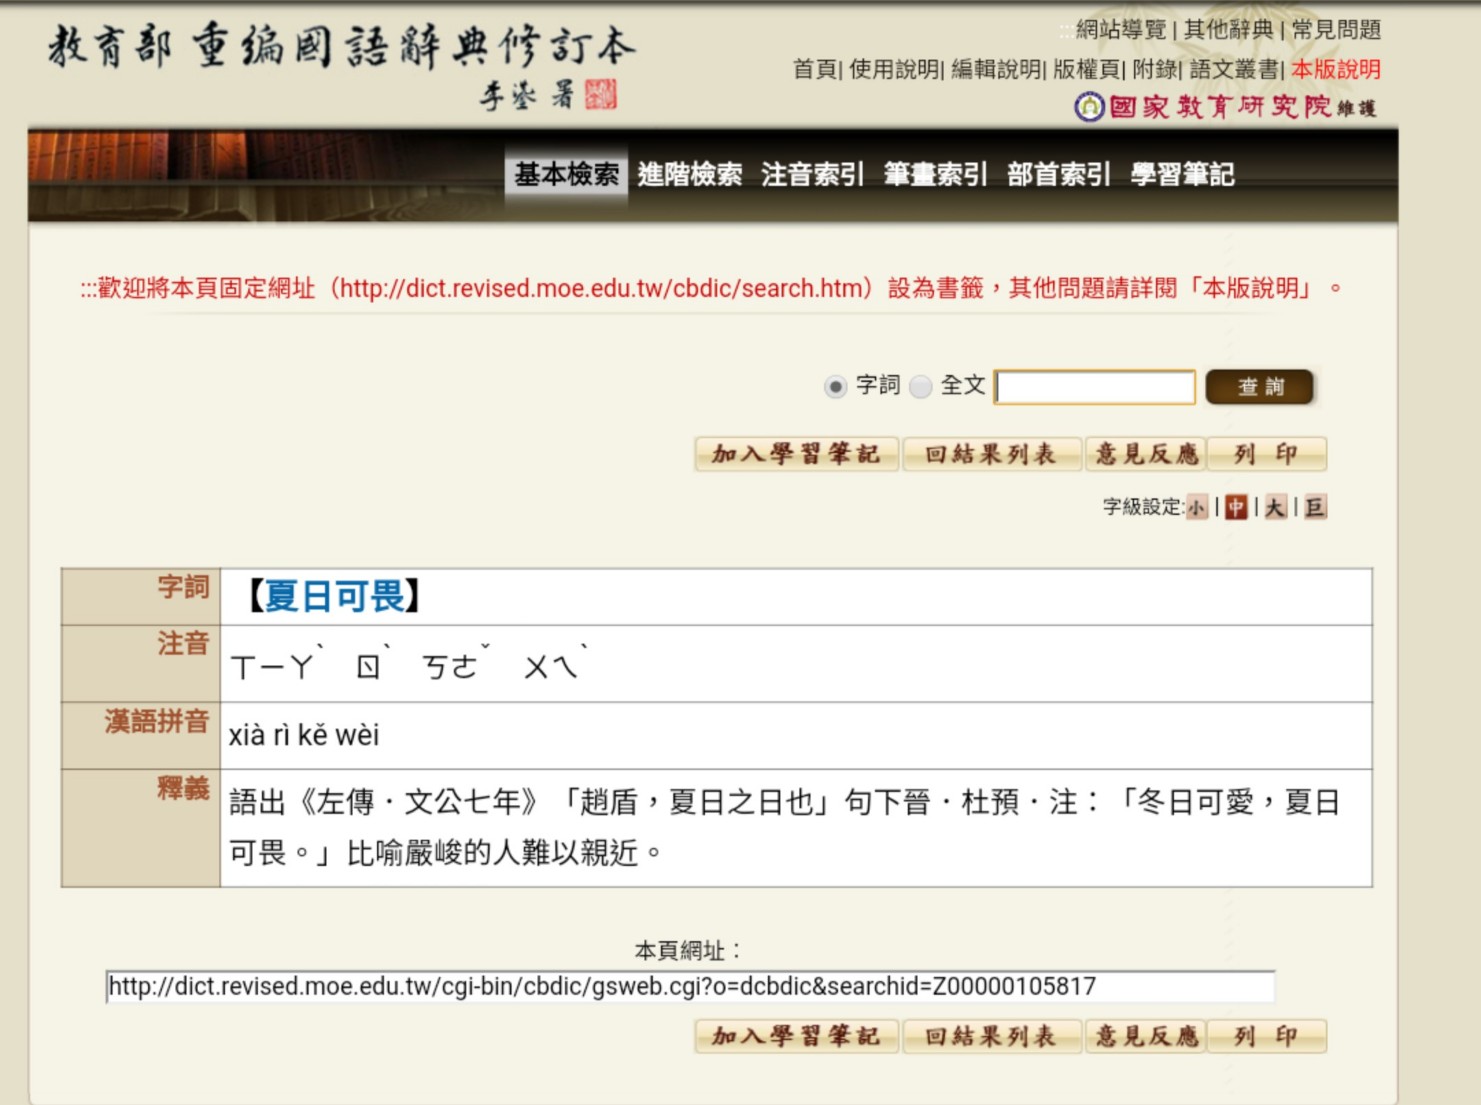Screen dimensions: 1481x1105
Task: Open the 網站導覽 link
Action: pos(1120,30)
